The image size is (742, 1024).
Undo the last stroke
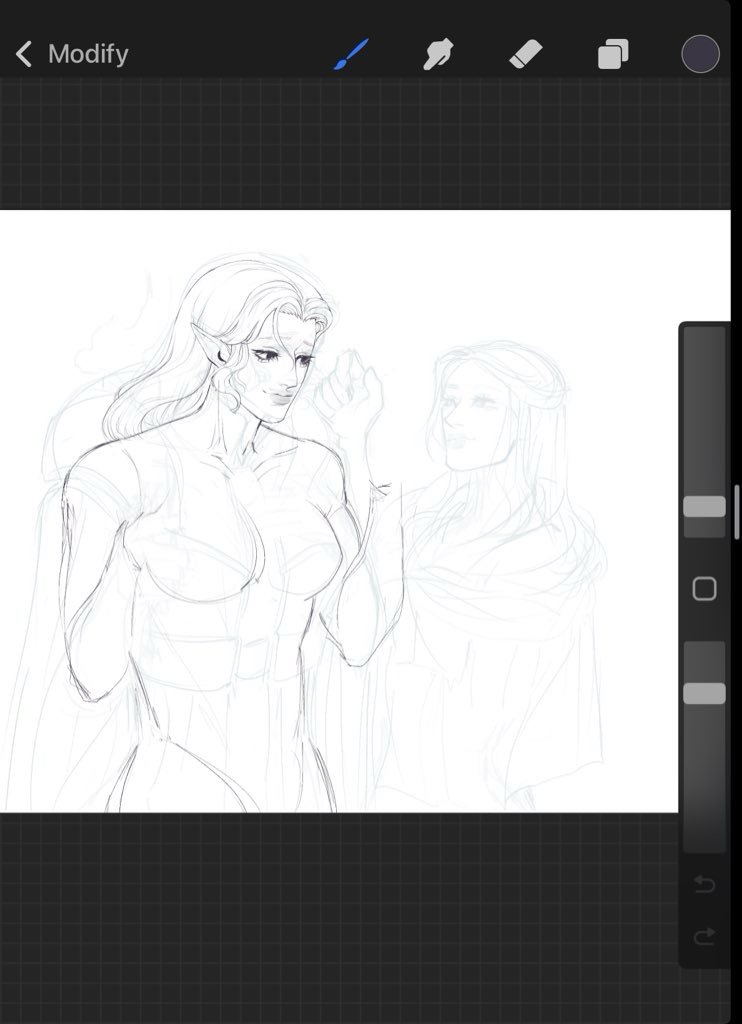(x=704, y=884)
